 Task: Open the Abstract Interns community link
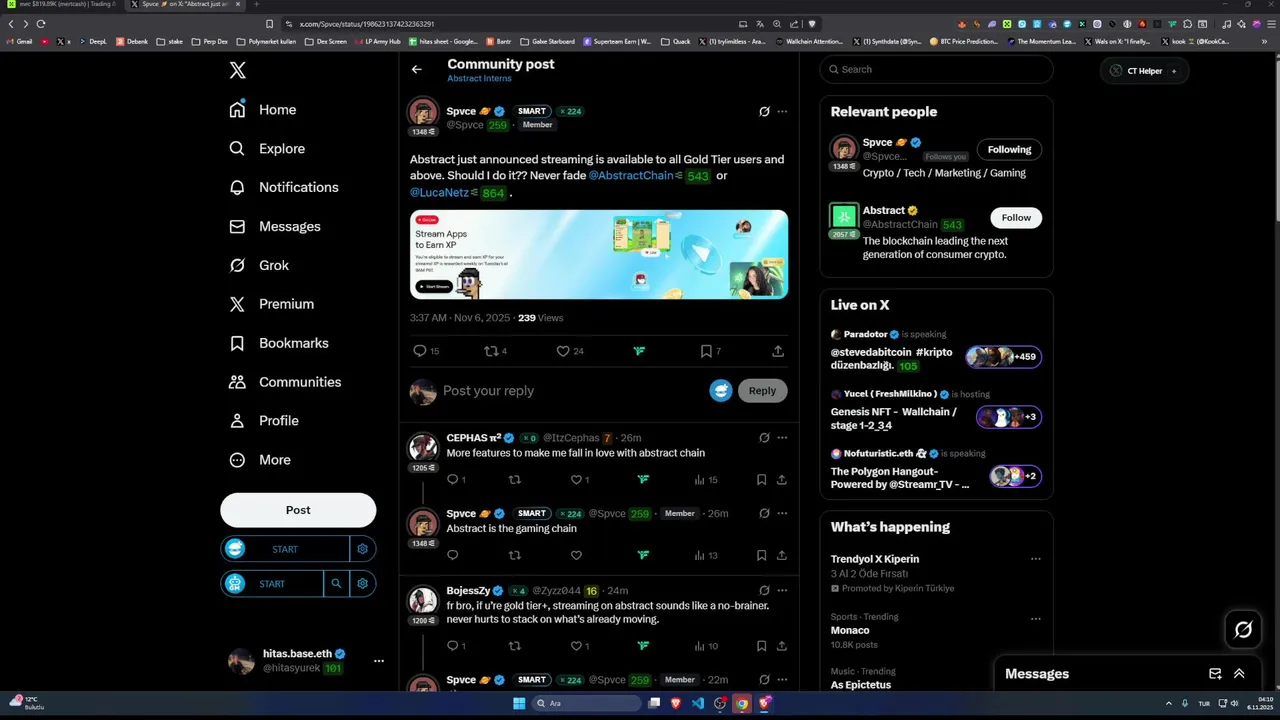479,78
